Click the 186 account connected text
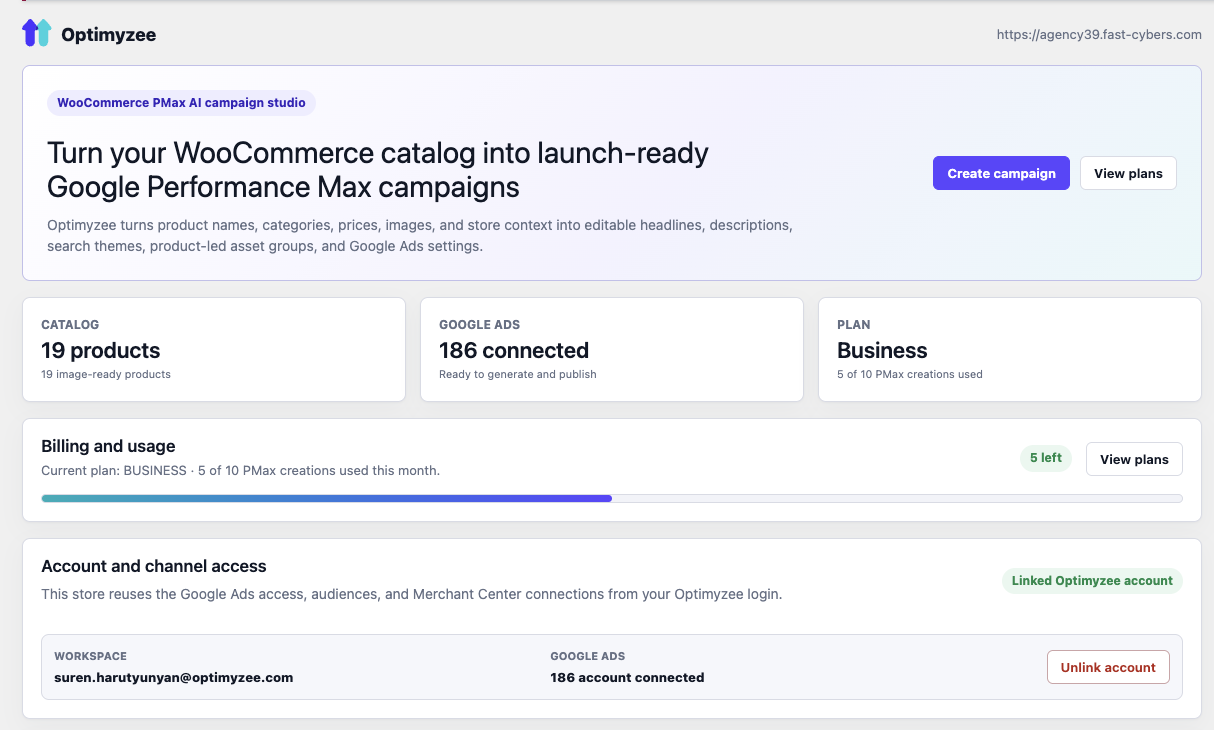This screenshot has width=1214, height=730. pyautogui.click(x=627, y=677)
